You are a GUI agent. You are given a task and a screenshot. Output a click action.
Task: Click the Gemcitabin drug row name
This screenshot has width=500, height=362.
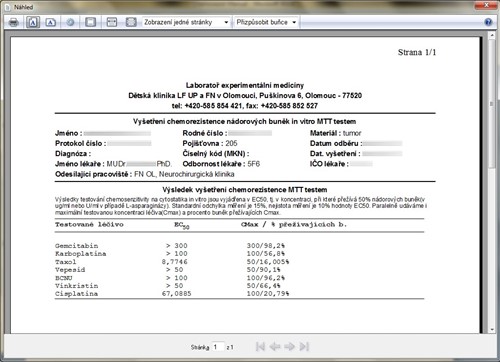click(77, 246)
